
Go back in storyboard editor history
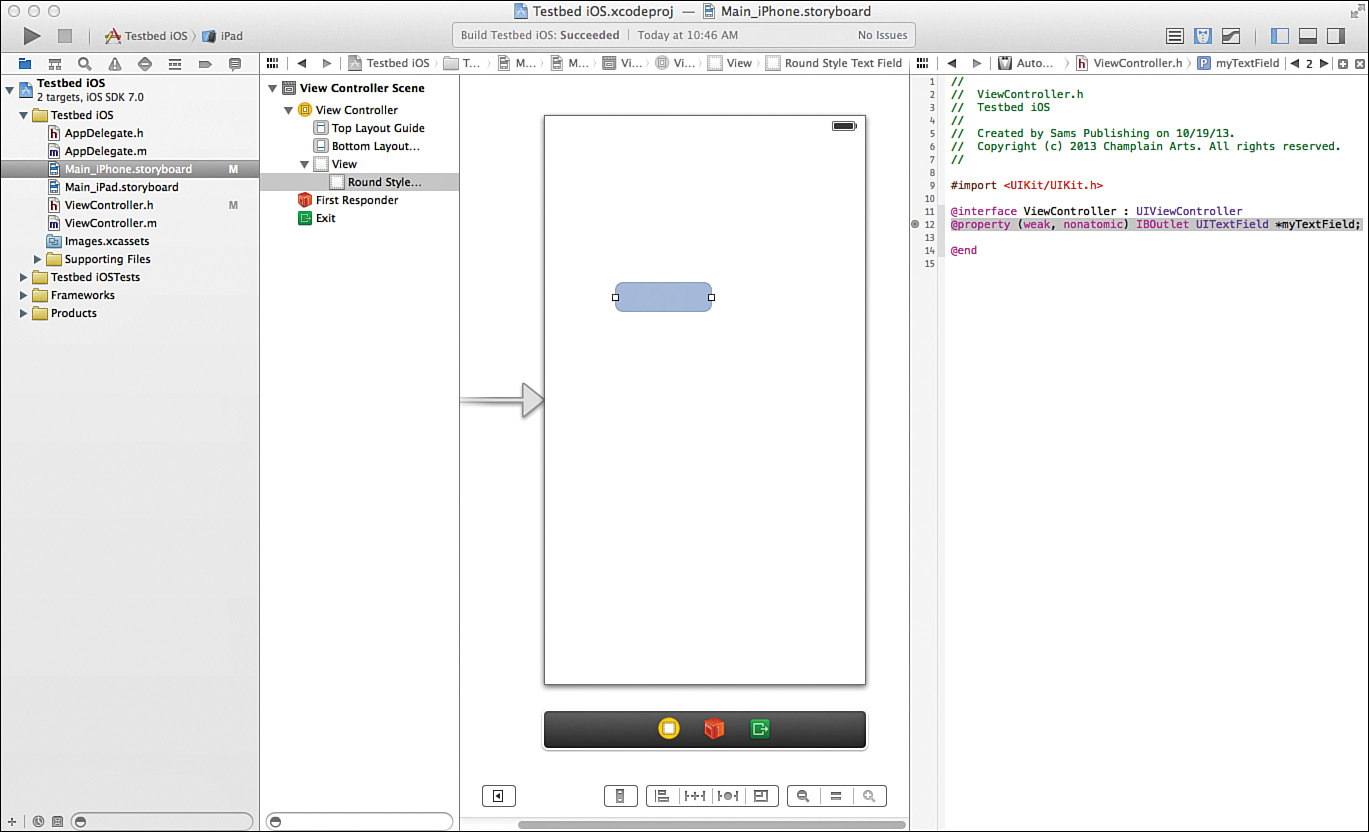302,63
